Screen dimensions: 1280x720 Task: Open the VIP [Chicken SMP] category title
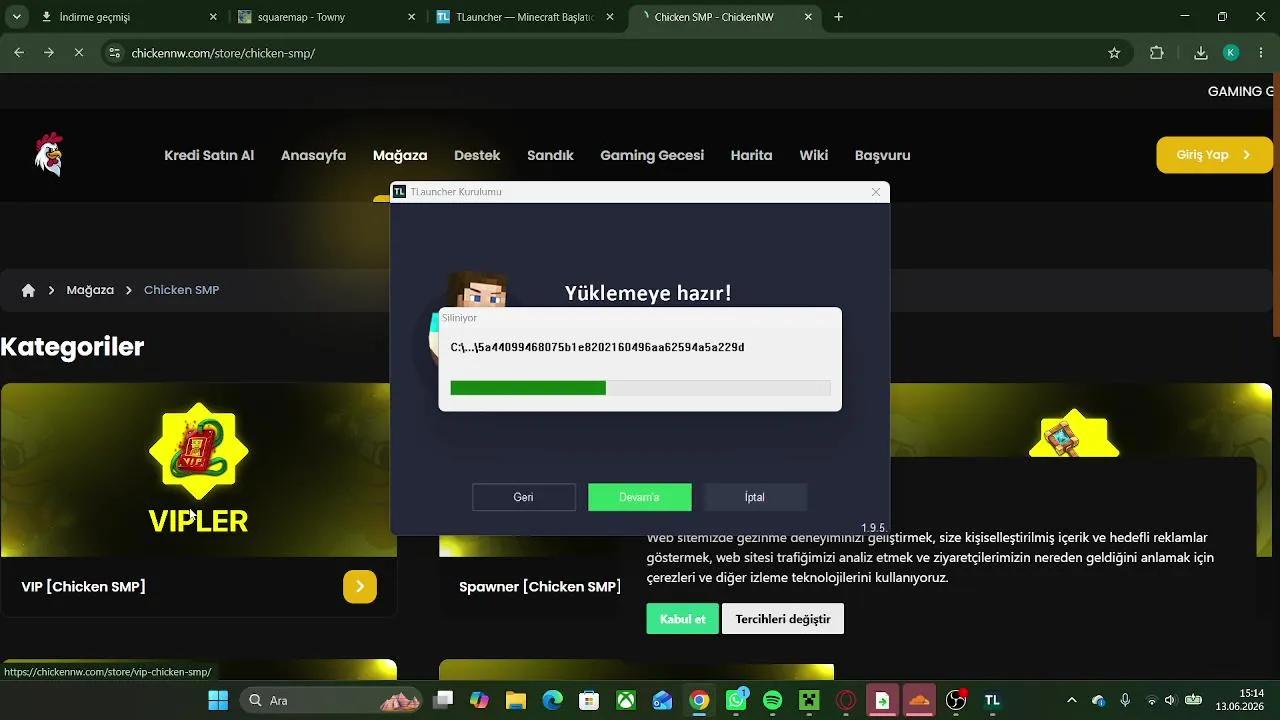(83, 587)
